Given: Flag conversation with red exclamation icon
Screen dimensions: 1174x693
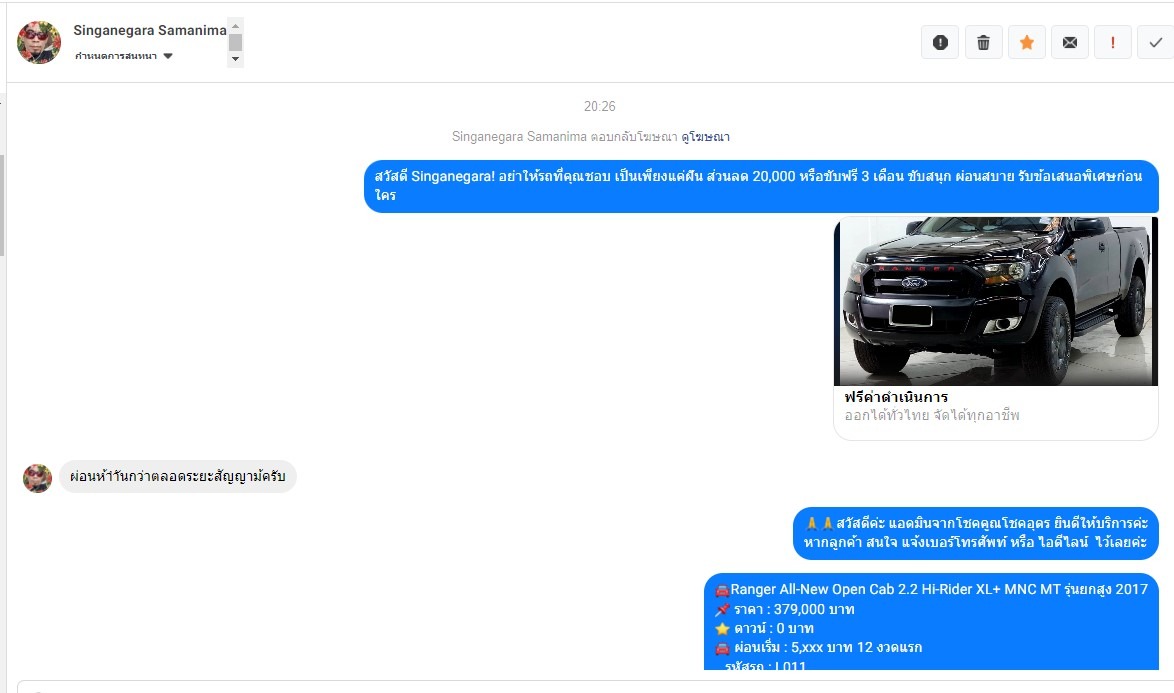Looking at the screenshot, I should 1113,42.
